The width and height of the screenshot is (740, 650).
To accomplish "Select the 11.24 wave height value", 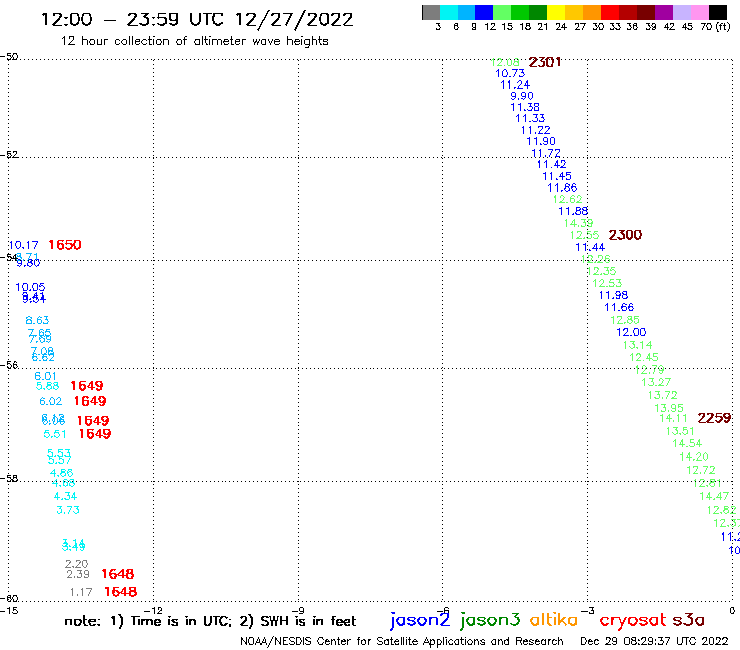I will pyautogui.click(x=515, y=85).
